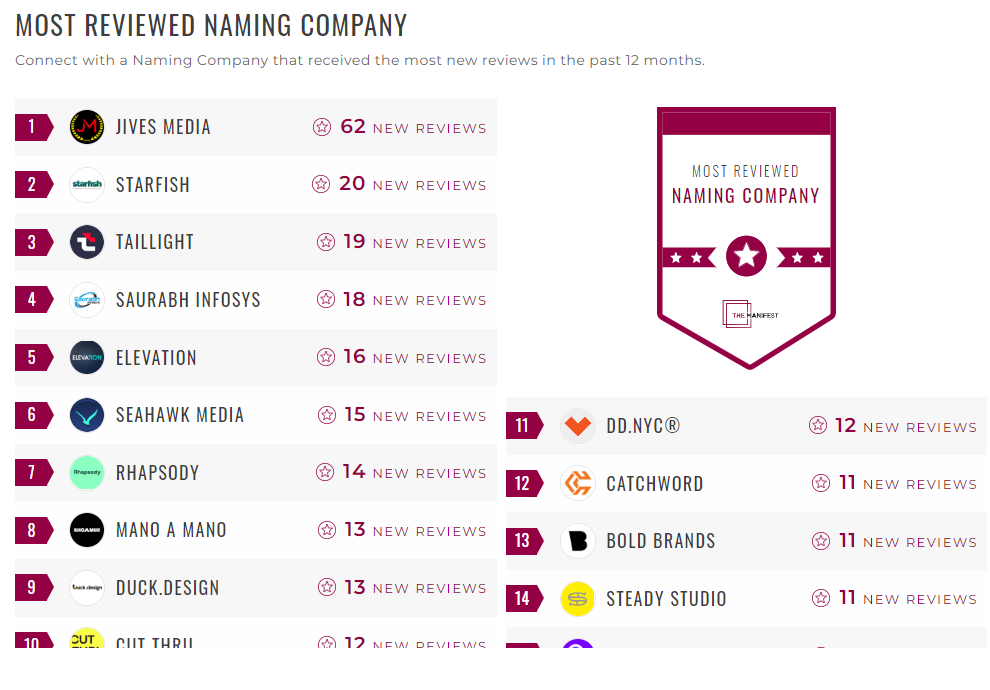
Task: Open Jives Media company name link
Action: coord(163,127)
